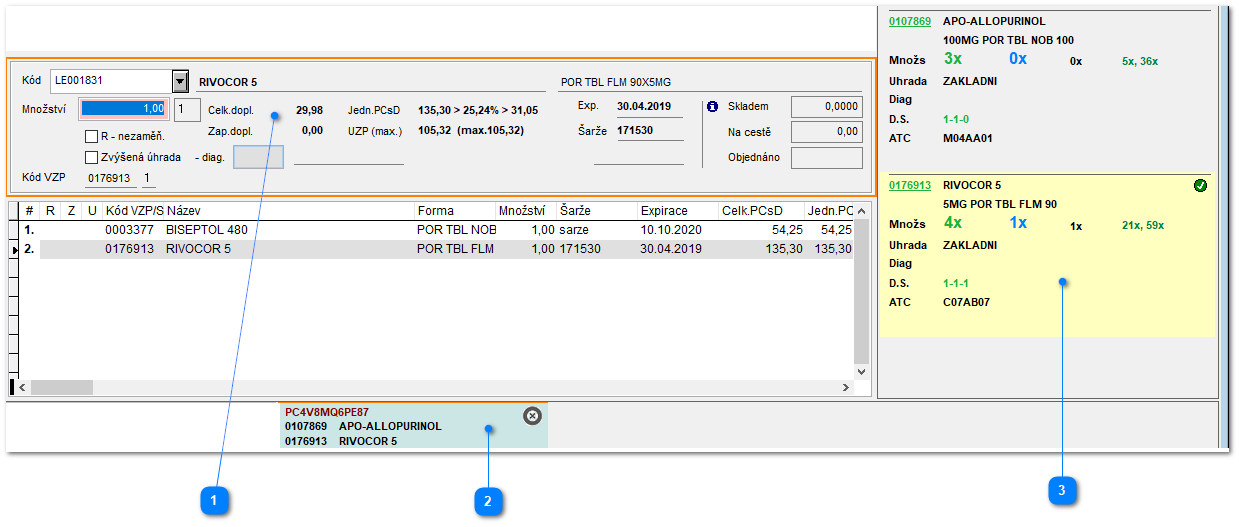Screen dimensions: 1239x527
Task: Select table row 2, RIVOCOR 5
Action: pos(437,248)
